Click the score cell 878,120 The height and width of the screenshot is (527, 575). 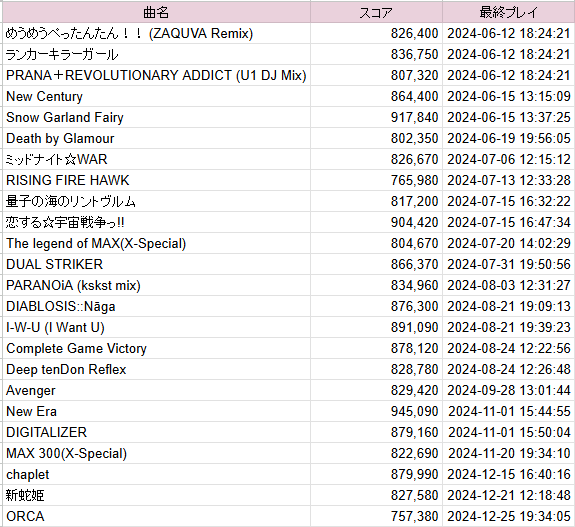(376, 348)
